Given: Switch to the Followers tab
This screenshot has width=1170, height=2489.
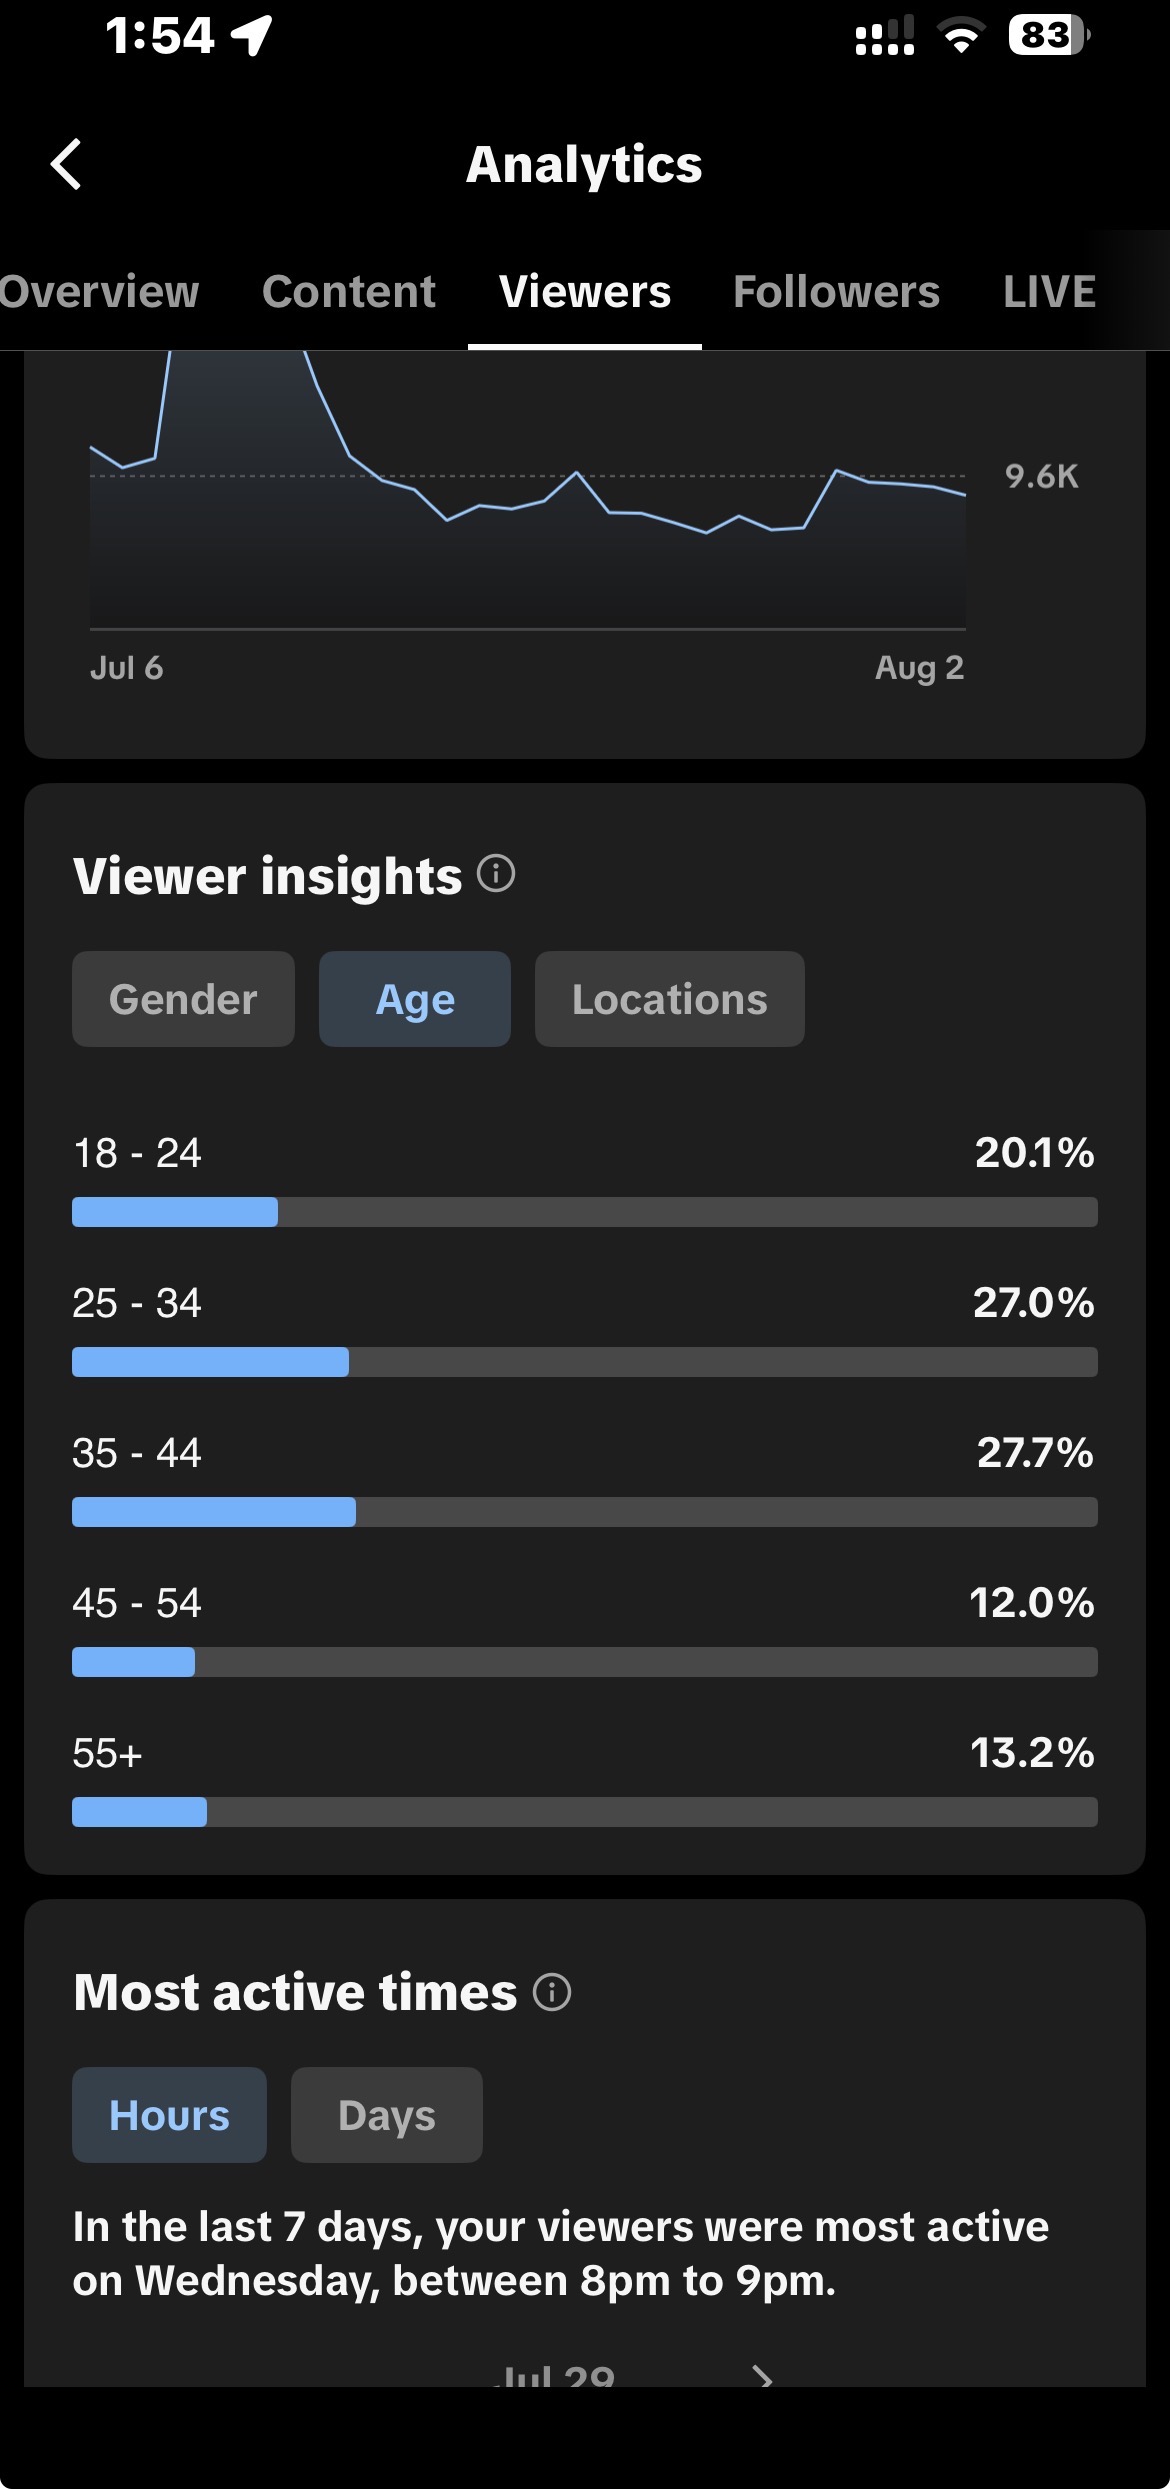Looking at the screenshot, I should point(837,292).
